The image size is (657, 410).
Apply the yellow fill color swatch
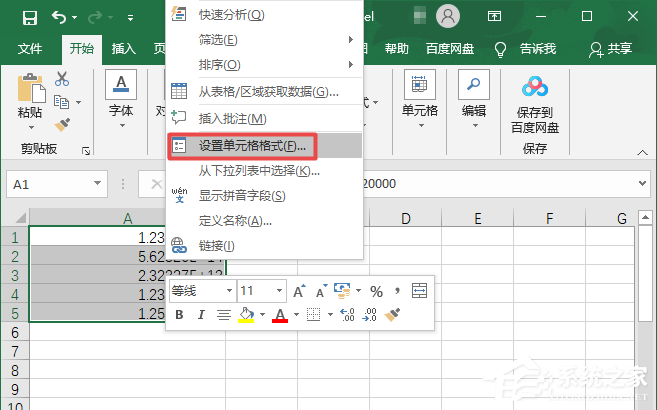click(x=245, y=315)
